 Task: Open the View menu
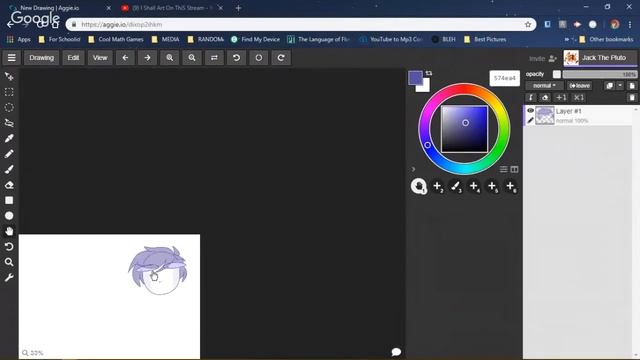pos(100,58)
